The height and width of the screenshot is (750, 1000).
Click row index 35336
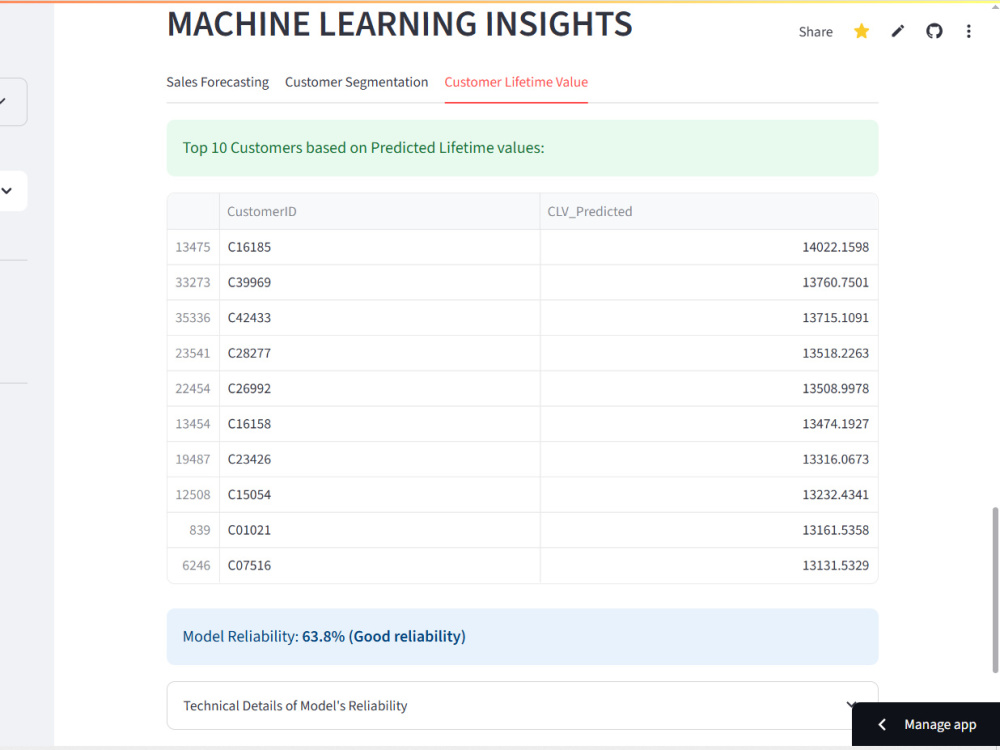click(x=193, y=318)
